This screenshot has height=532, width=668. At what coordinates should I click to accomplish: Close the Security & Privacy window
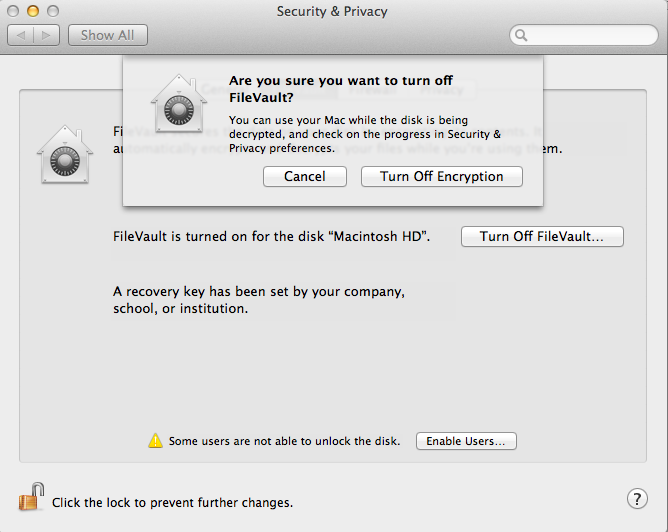point(13,11)
